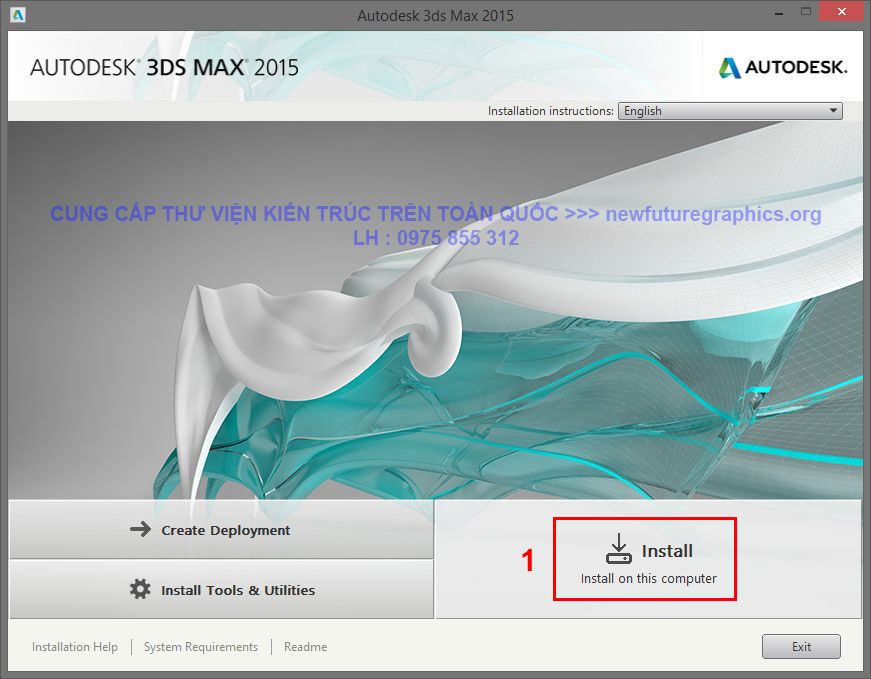Expand the Installation instructions language dropdown
This screenshot has width=871, height=679.
click(730, 111)
